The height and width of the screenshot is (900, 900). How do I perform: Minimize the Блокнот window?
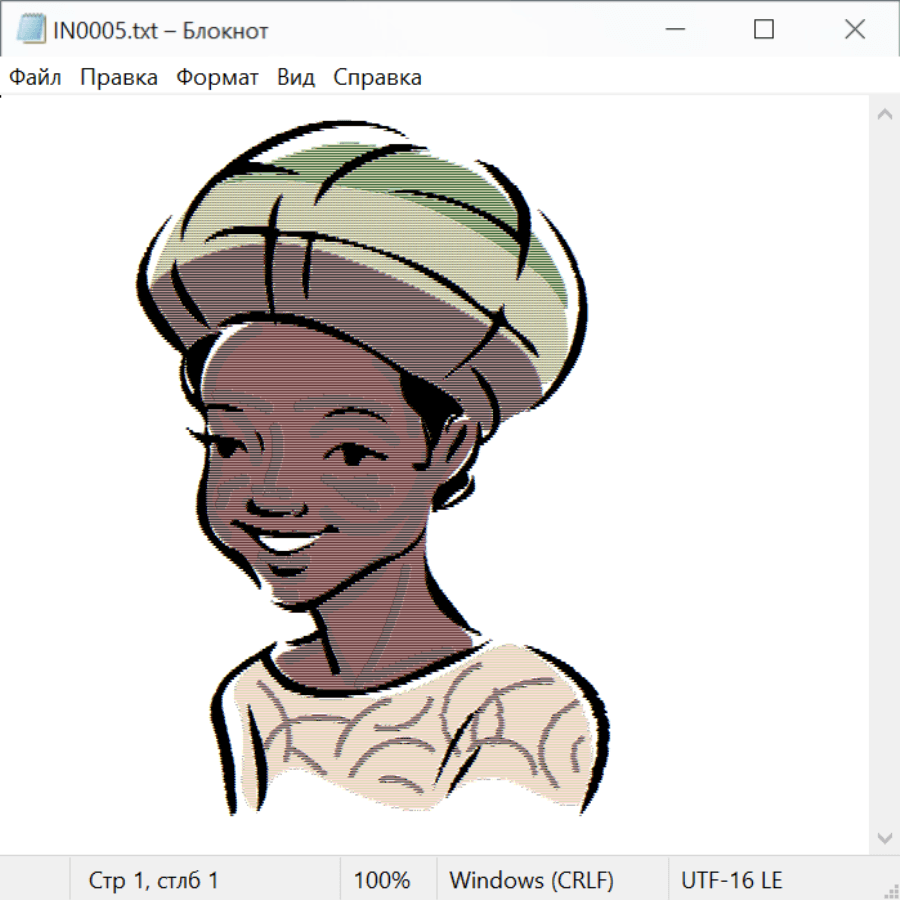673,30
